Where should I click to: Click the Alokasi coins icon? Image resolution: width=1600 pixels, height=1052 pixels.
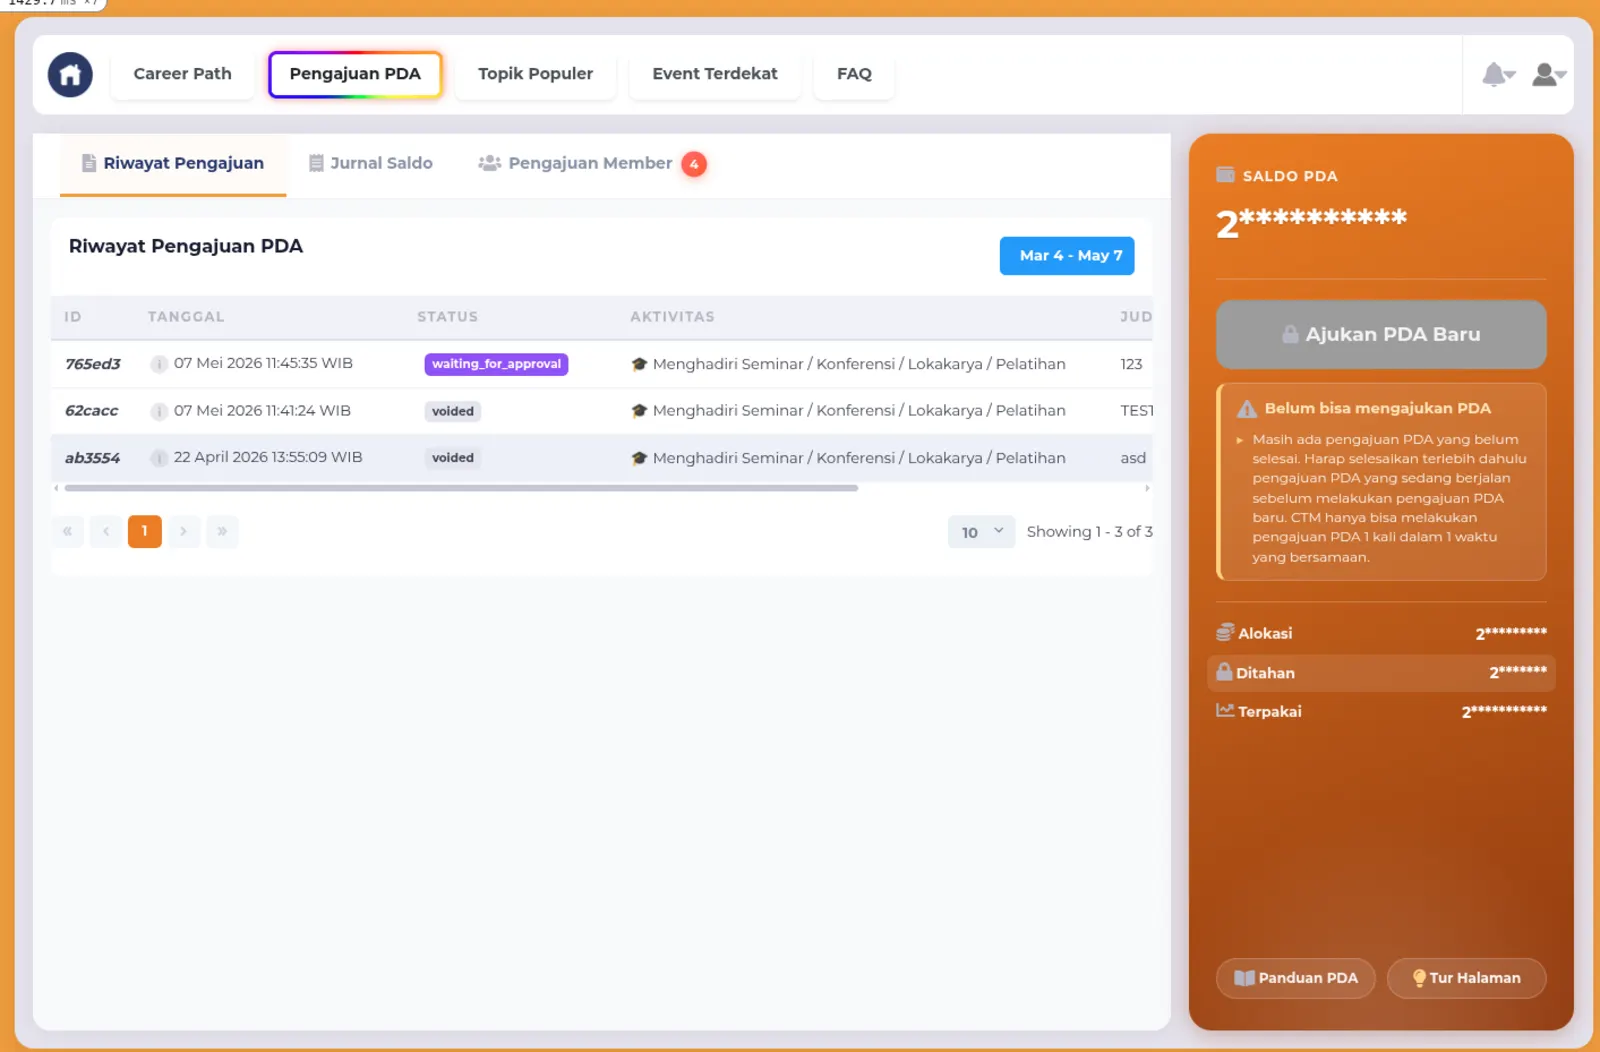[x=1225, y=632]
